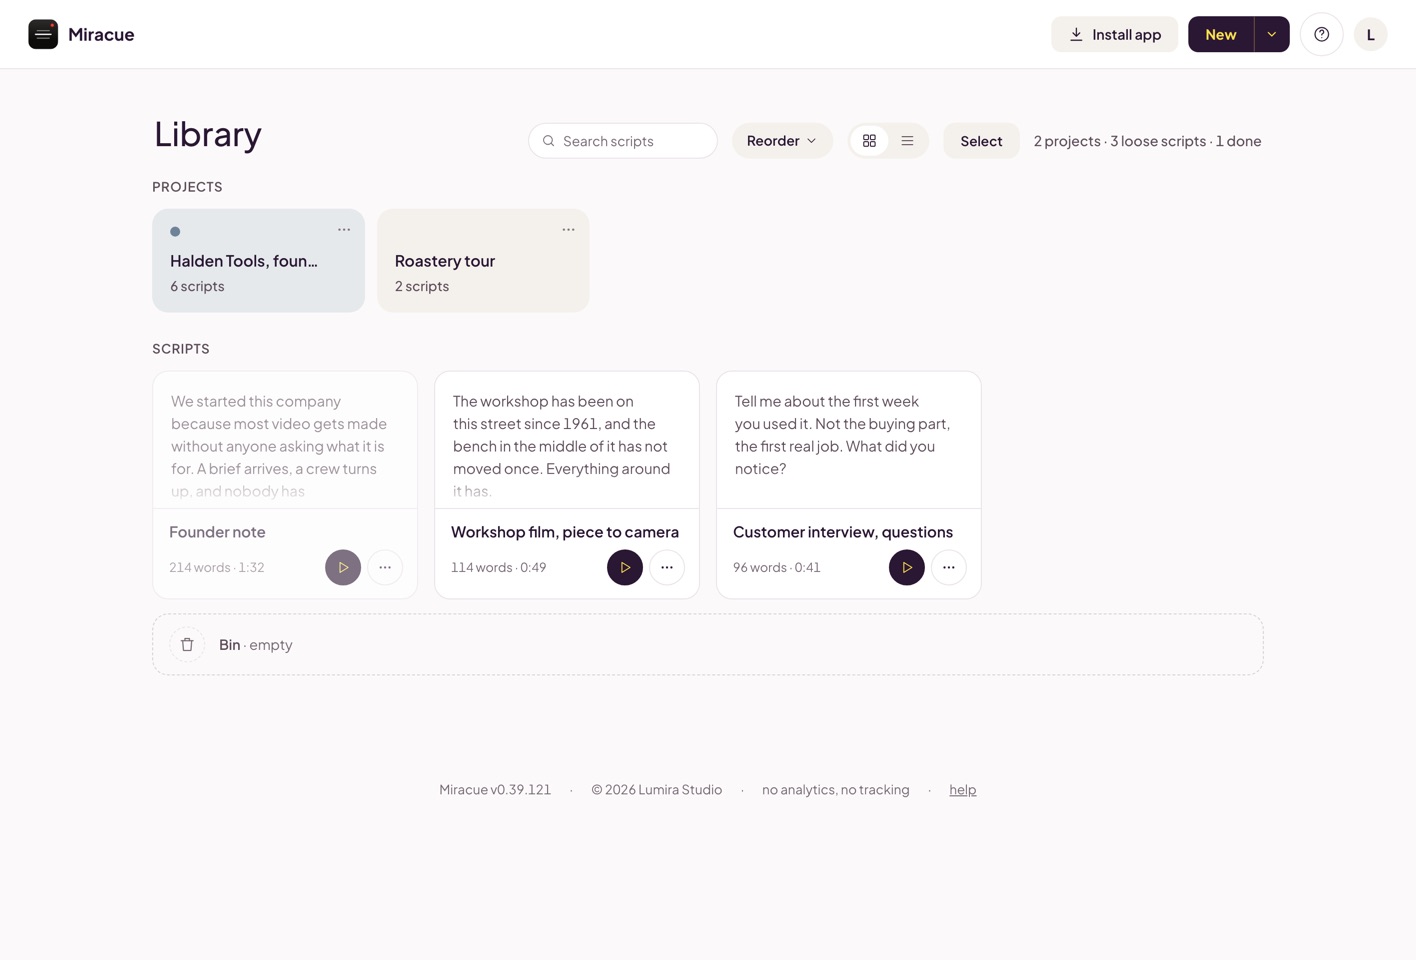The image size is (1416, 960).
Task: Open Customer interview more options
Action: click(x=949, y=567)
